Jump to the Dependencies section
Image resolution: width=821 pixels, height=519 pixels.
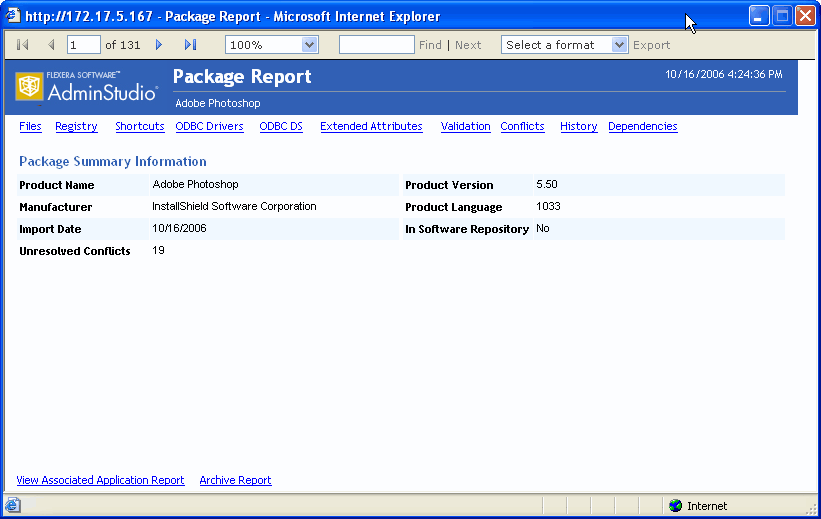coord(642,127)
